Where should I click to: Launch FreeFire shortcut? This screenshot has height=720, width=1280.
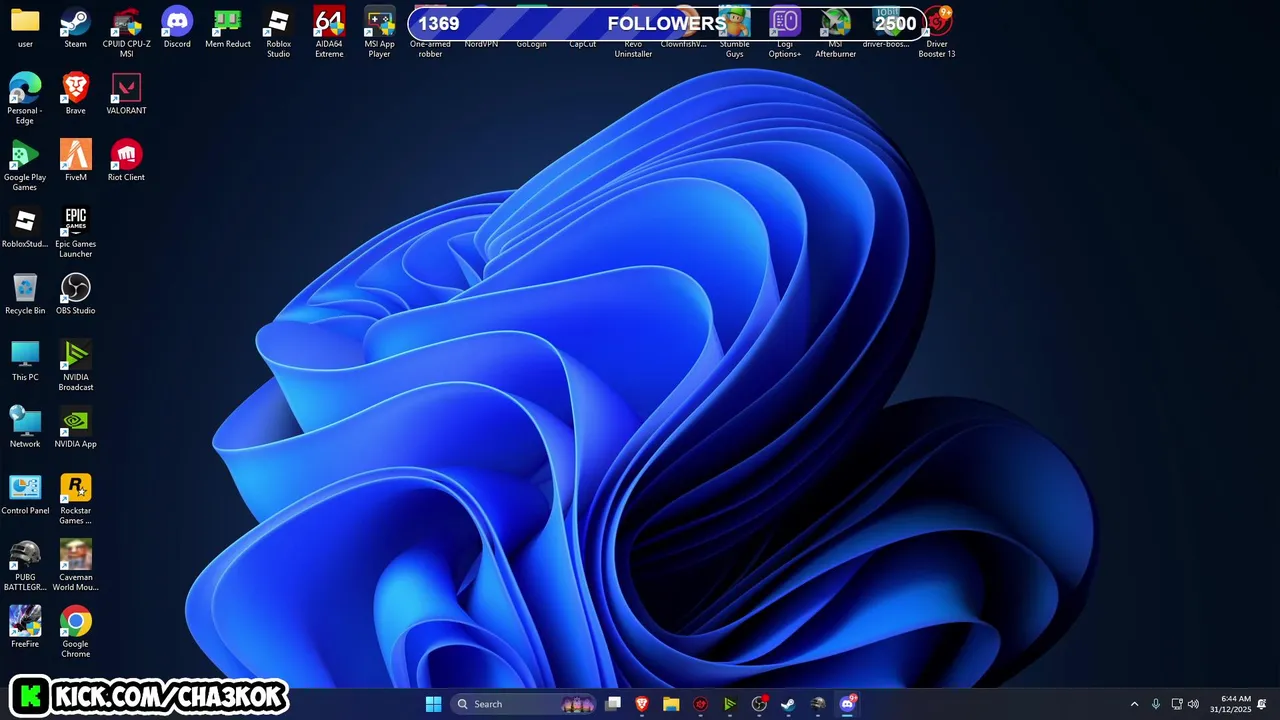pos(25,621)
